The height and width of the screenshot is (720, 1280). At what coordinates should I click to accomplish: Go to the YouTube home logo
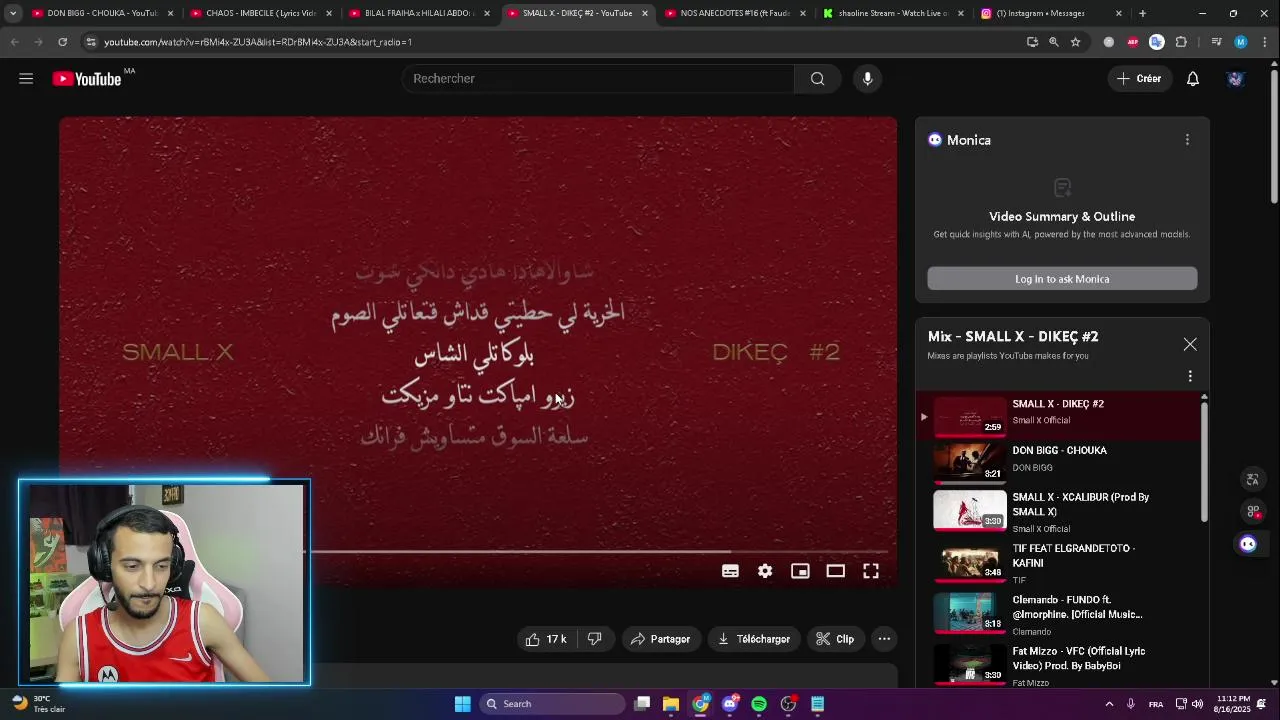pos(87,79)
